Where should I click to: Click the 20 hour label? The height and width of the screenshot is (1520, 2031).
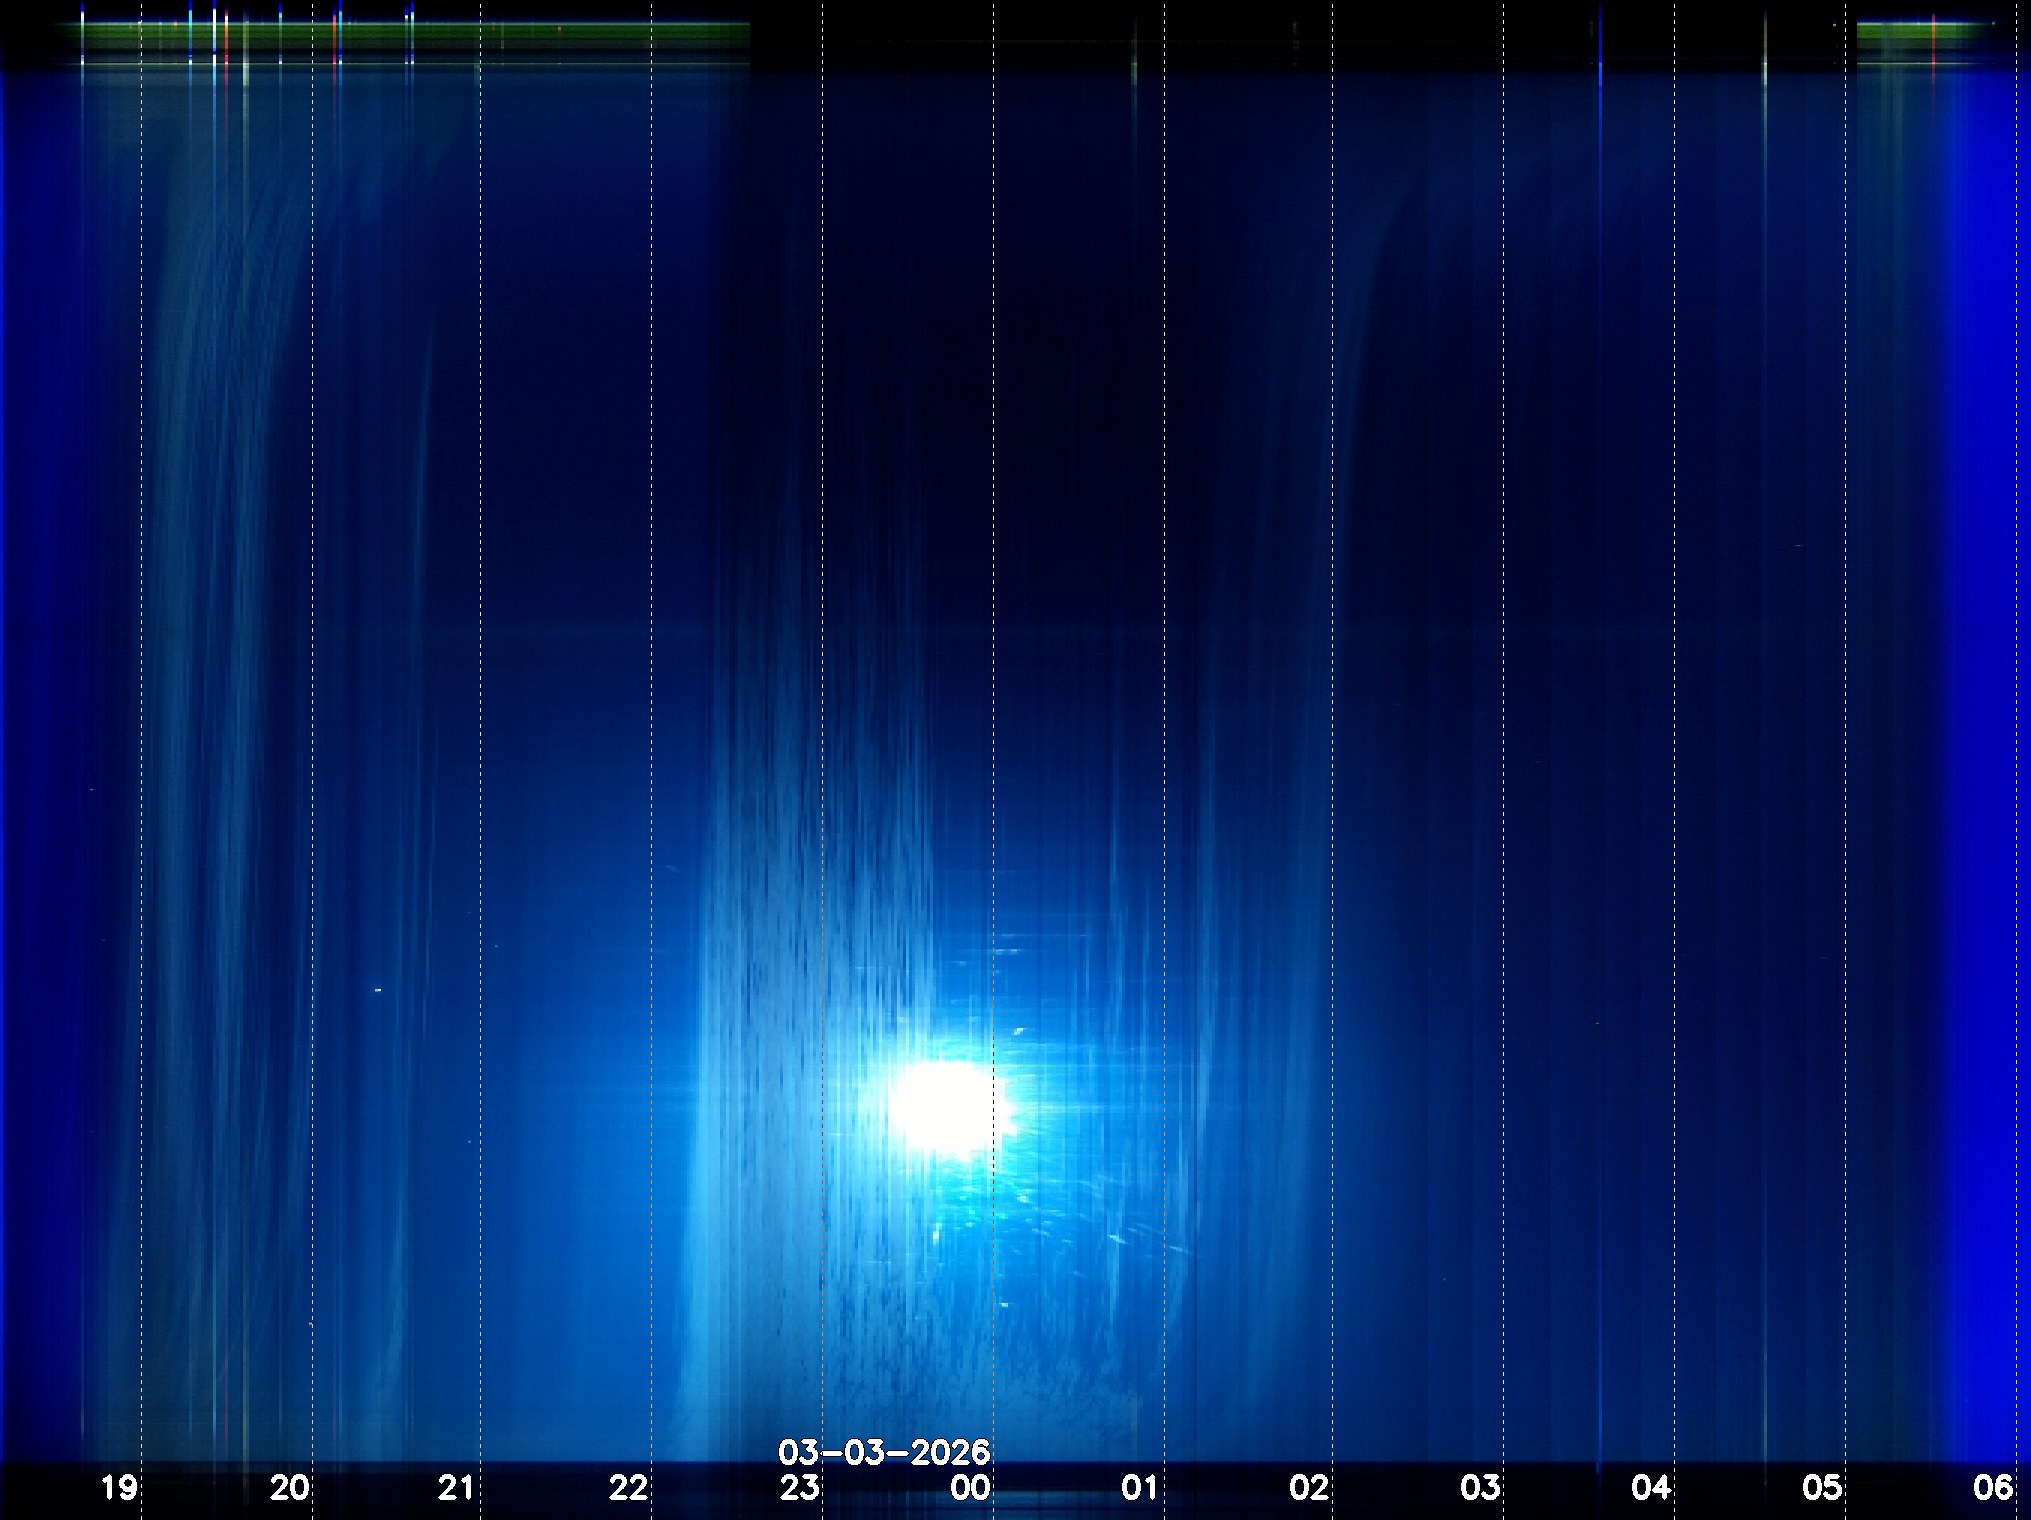289,1488
